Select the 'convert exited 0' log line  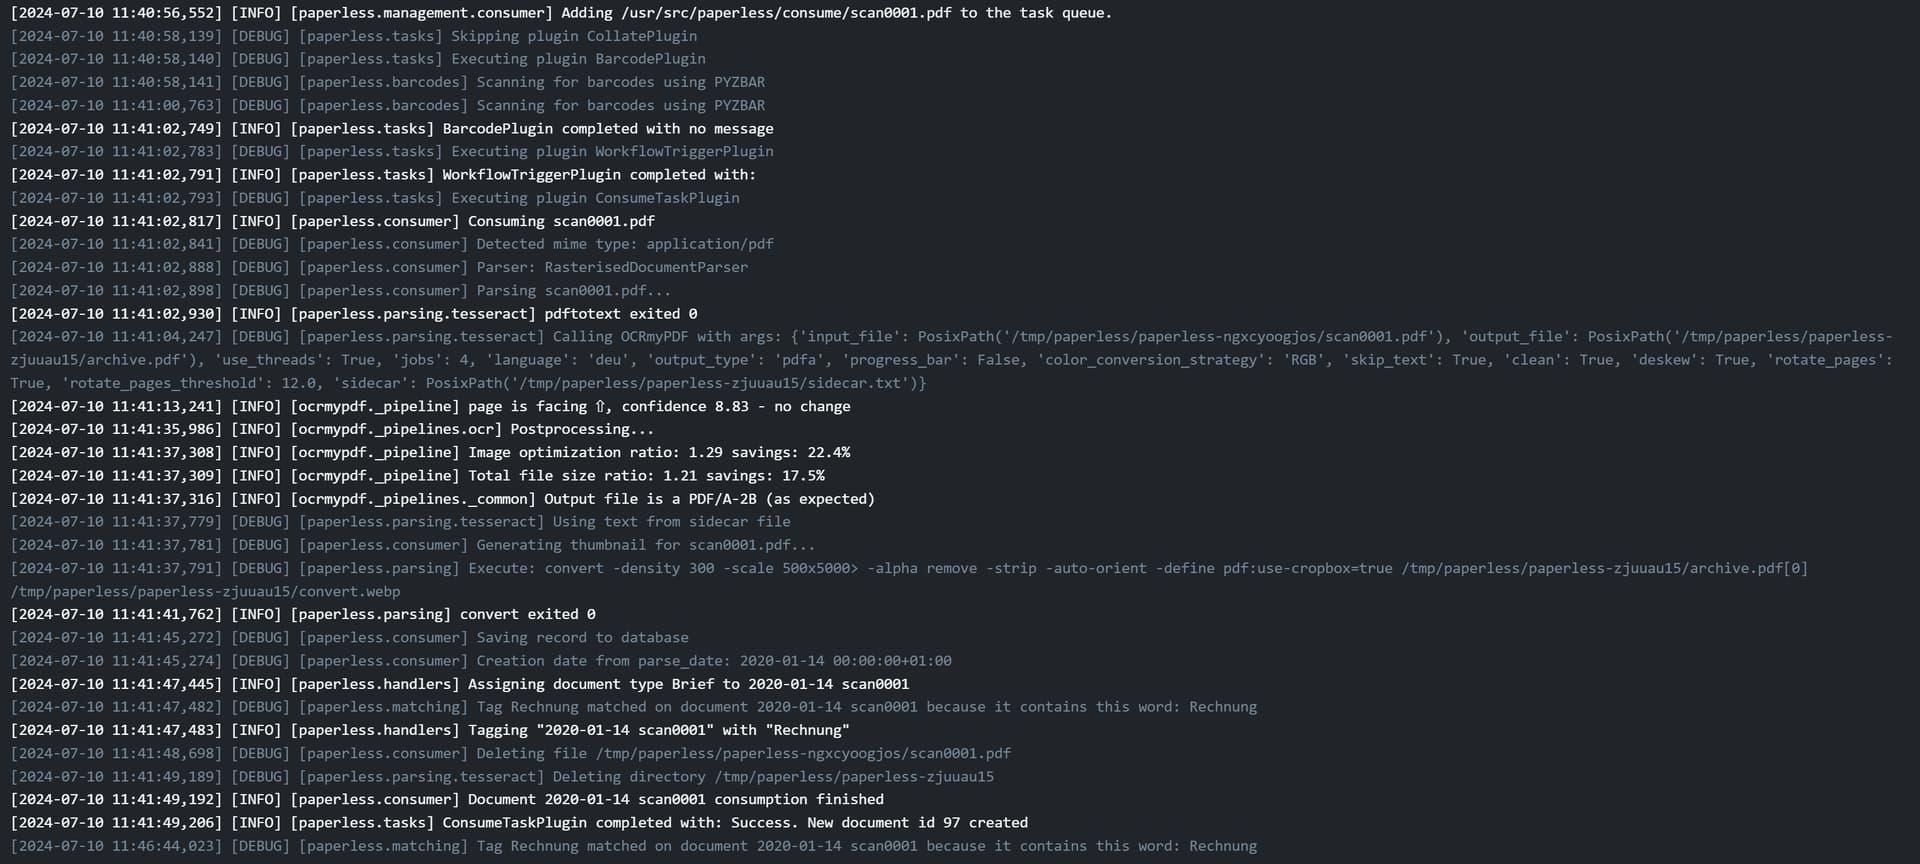[303, 614]
